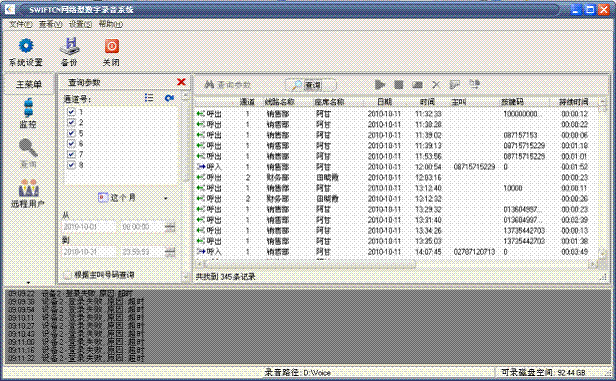Click the select-all channels list icon
The height and width of the screenshot is (381, 616).
pyautogui.click(x=149, y=98)
